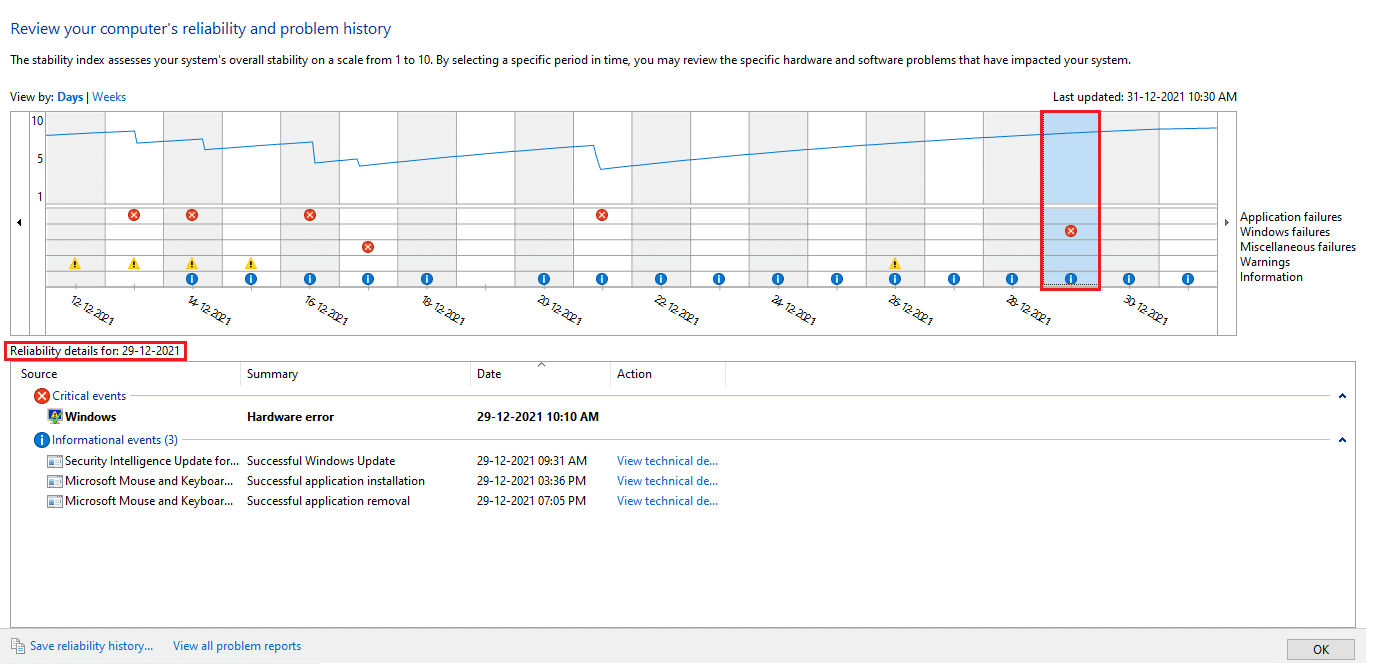Click the information icon on 31-12-2021
The width and height of the screenshot is (1378, 672).
(x=1188, y=279)
